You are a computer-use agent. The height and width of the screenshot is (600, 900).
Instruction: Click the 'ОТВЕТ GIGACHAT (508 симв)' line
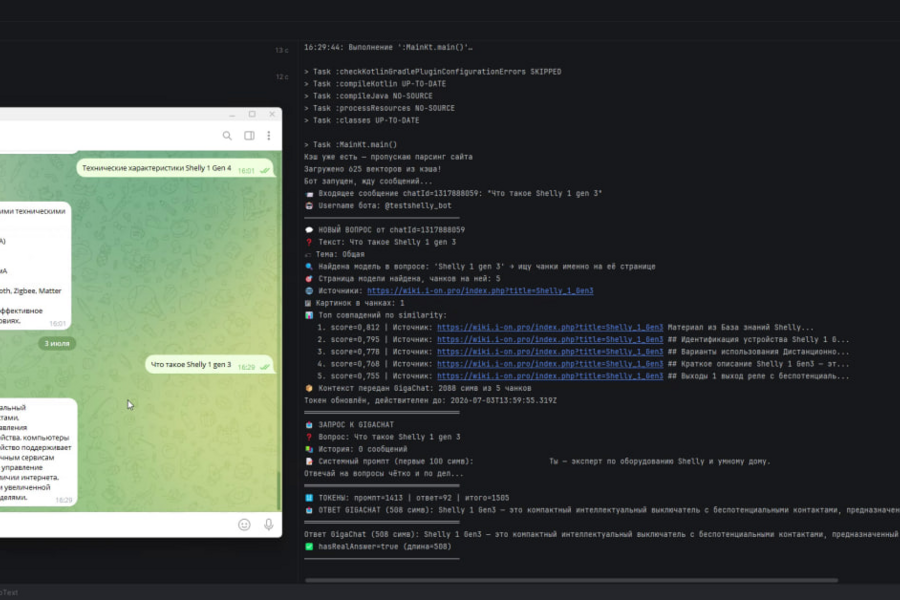(x=602, y=510)
